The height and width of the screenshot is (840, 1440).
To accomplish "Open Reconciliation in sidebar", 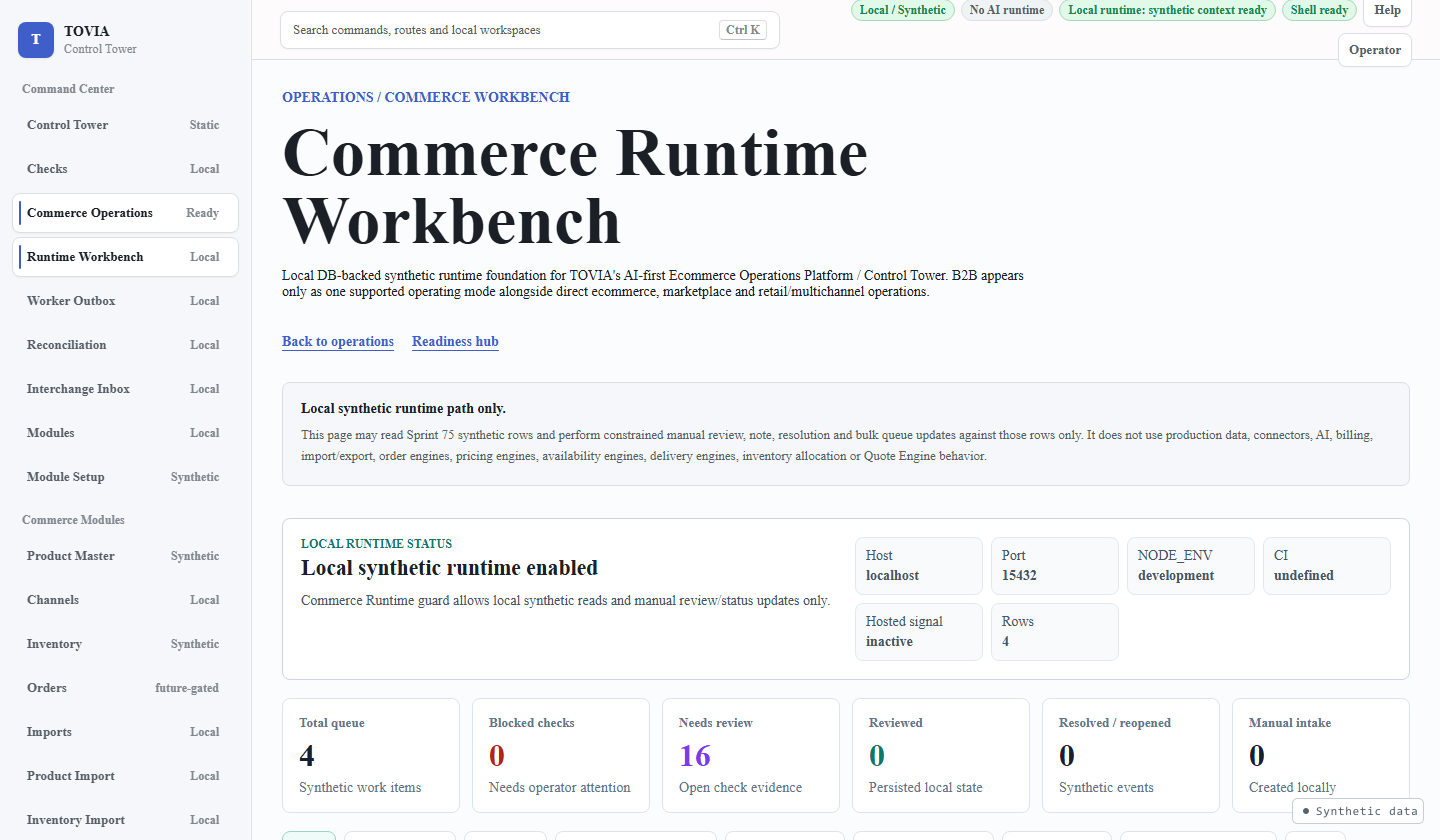I will tap(125, 345).
